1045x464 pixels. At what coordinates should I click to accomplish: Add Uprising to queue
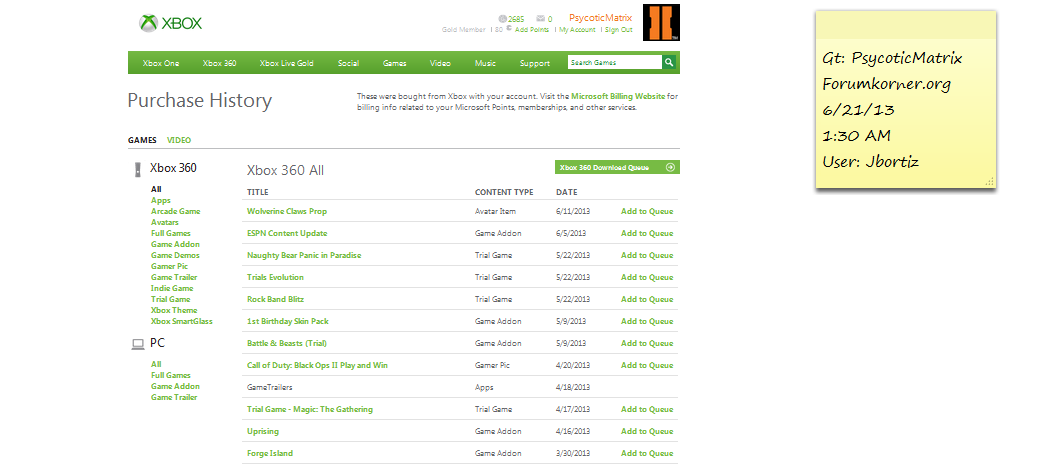pos(647,431)
